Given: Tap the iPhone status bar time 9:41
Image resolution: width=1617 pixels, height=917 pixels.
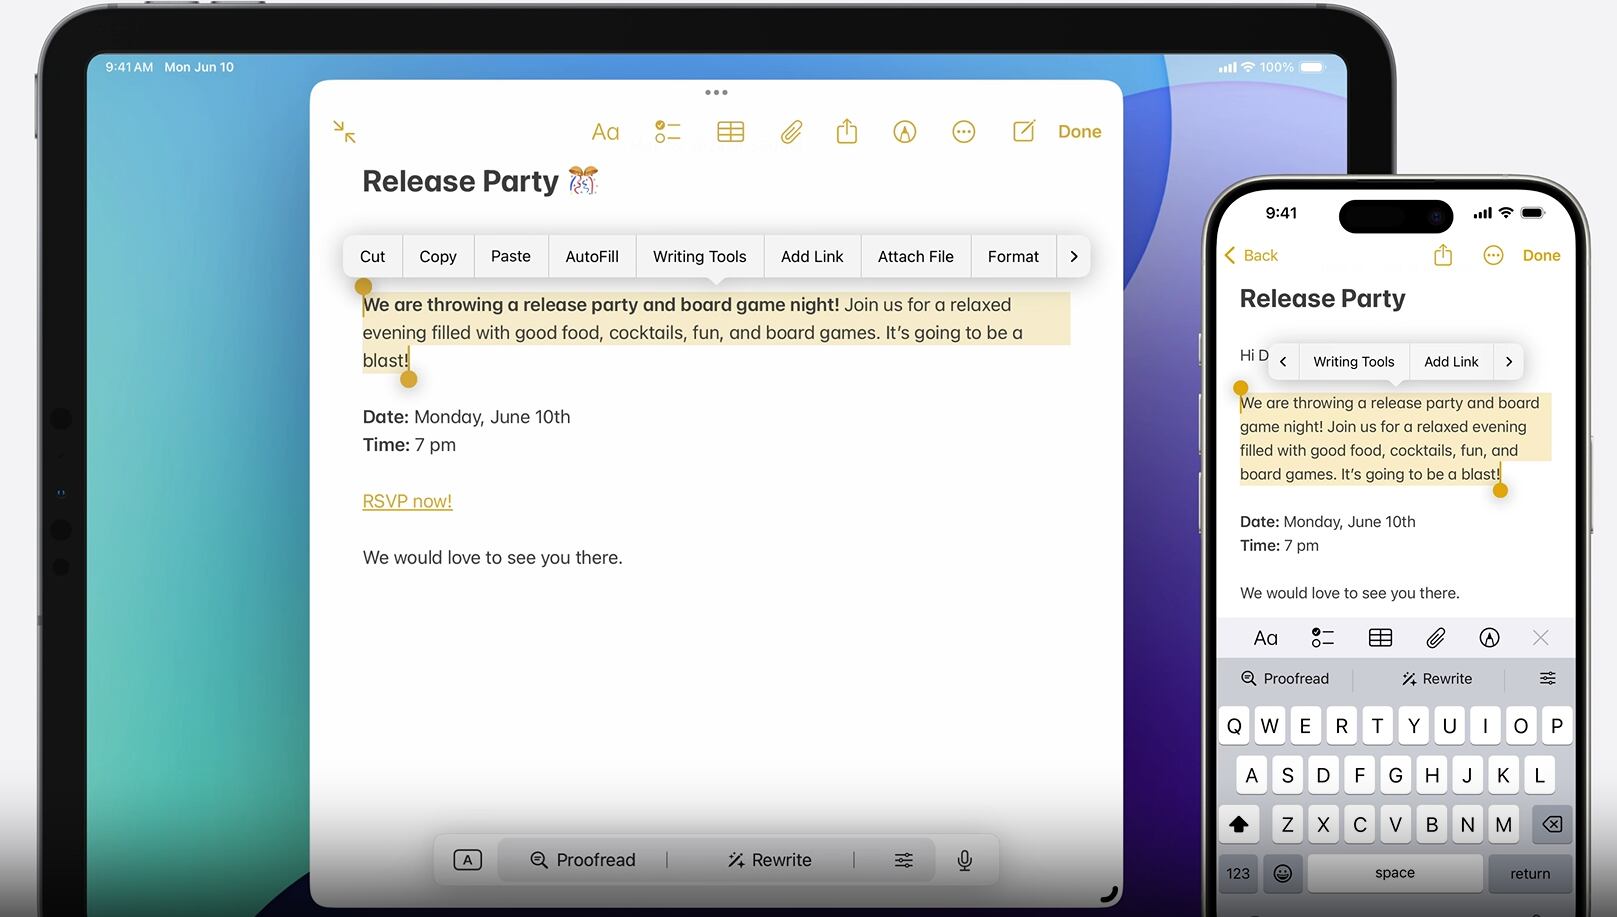Looking at the screenshot, I should tap(1281, 213).
